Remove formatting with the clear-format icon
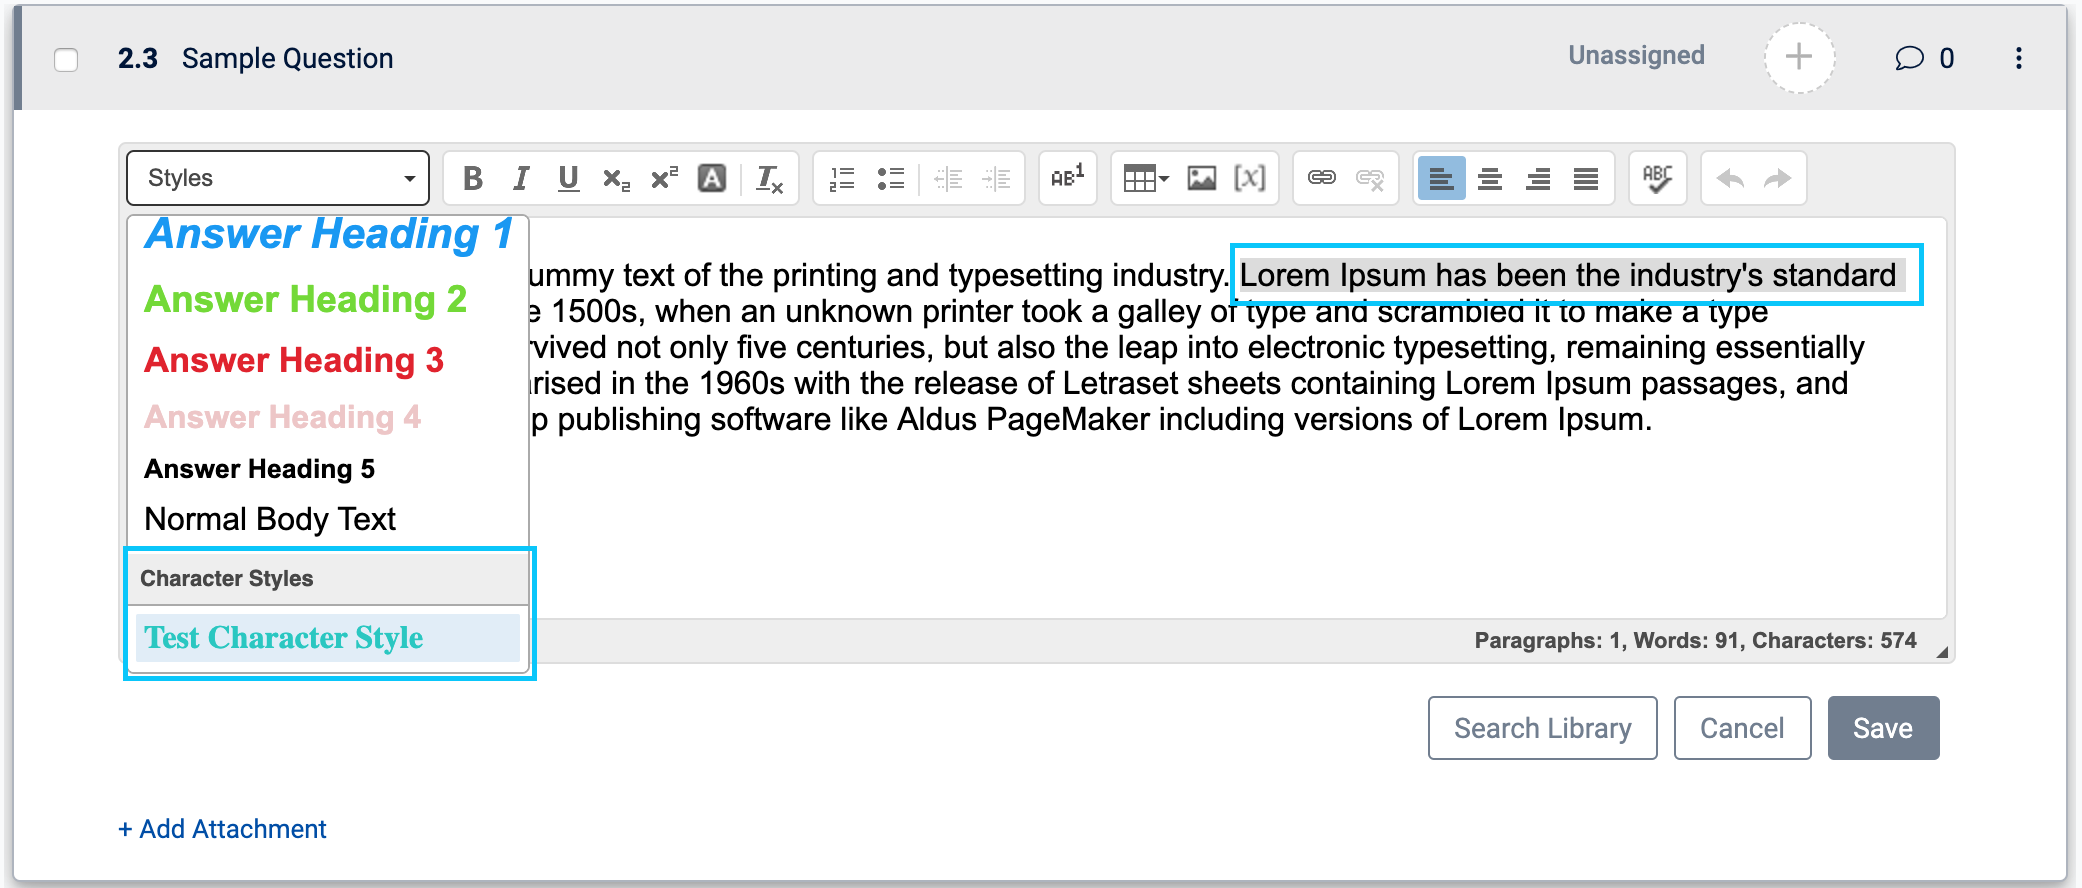2082x888 pixels. pyautogui.click(x=769, y=178)
